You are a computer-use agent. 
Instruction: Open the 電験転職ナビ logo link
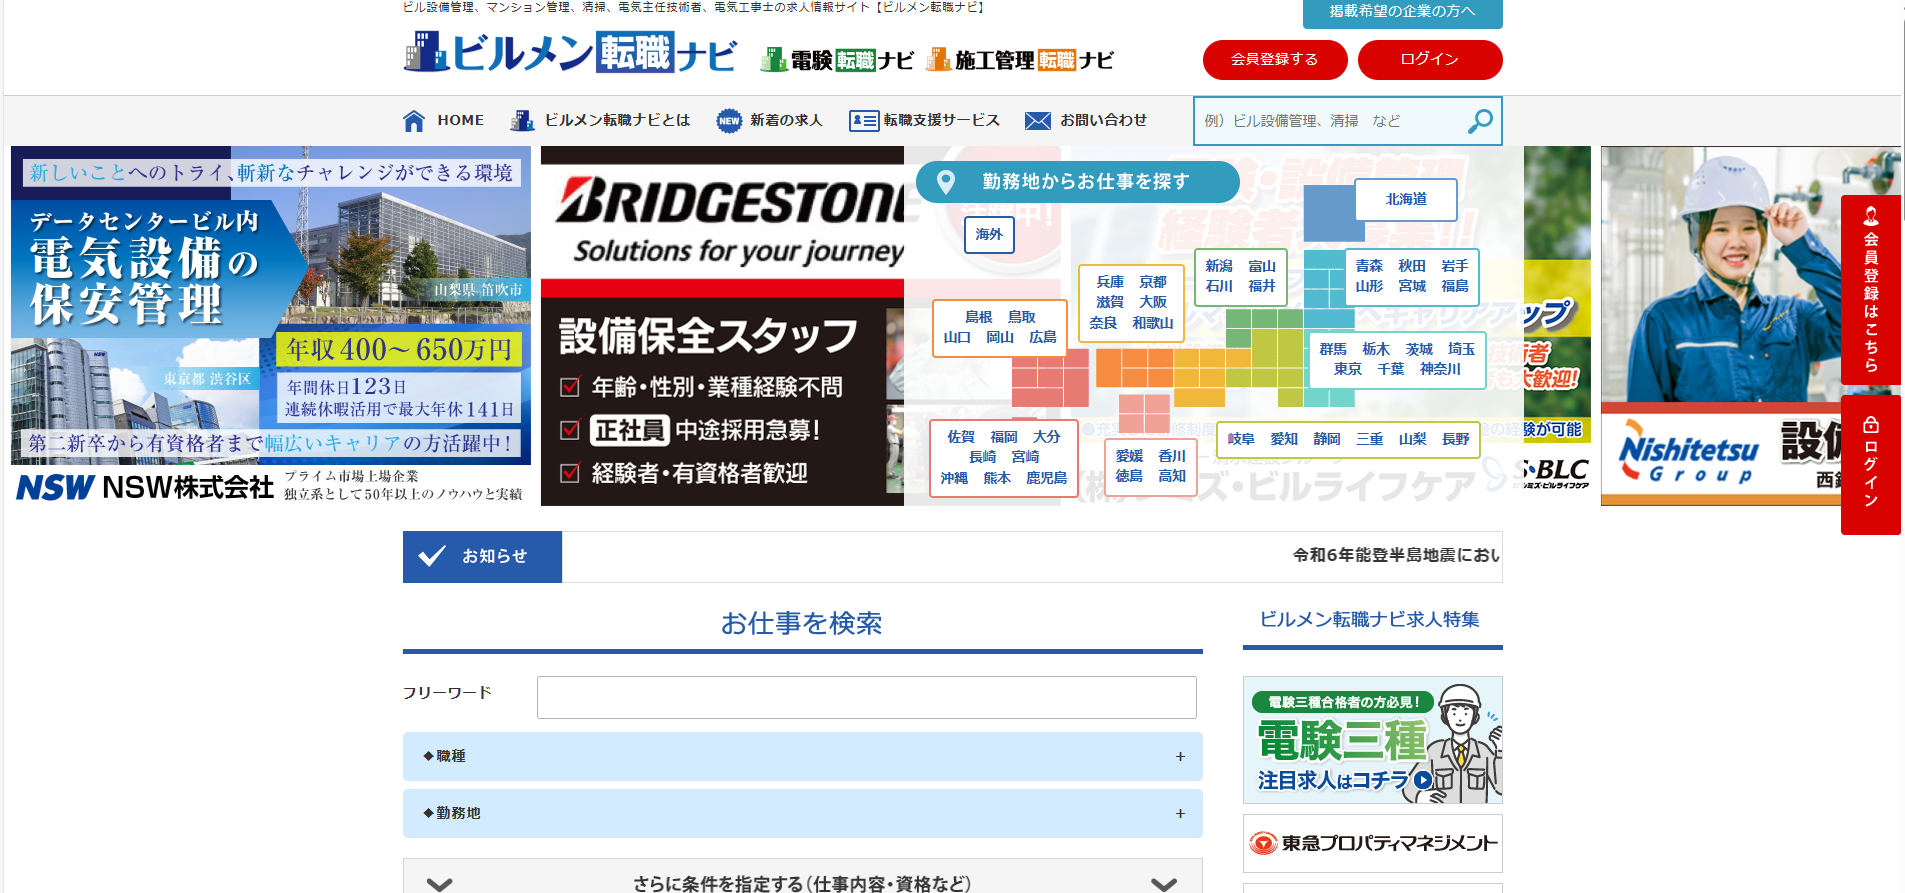[837, 60]
